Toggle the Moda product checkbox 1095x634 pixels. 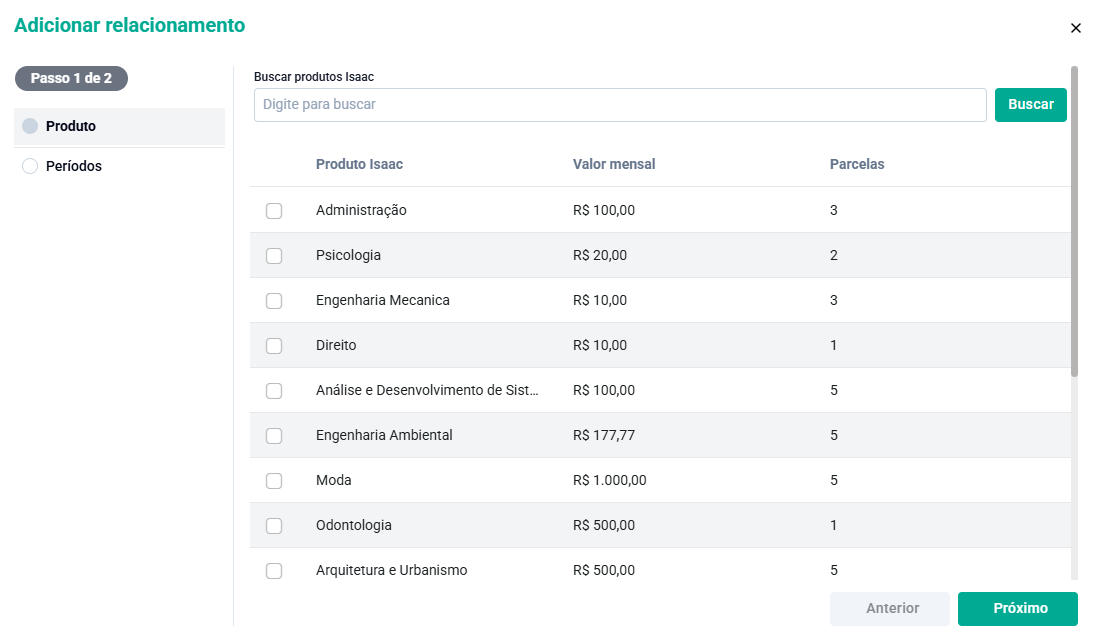[x=274, y=481]
